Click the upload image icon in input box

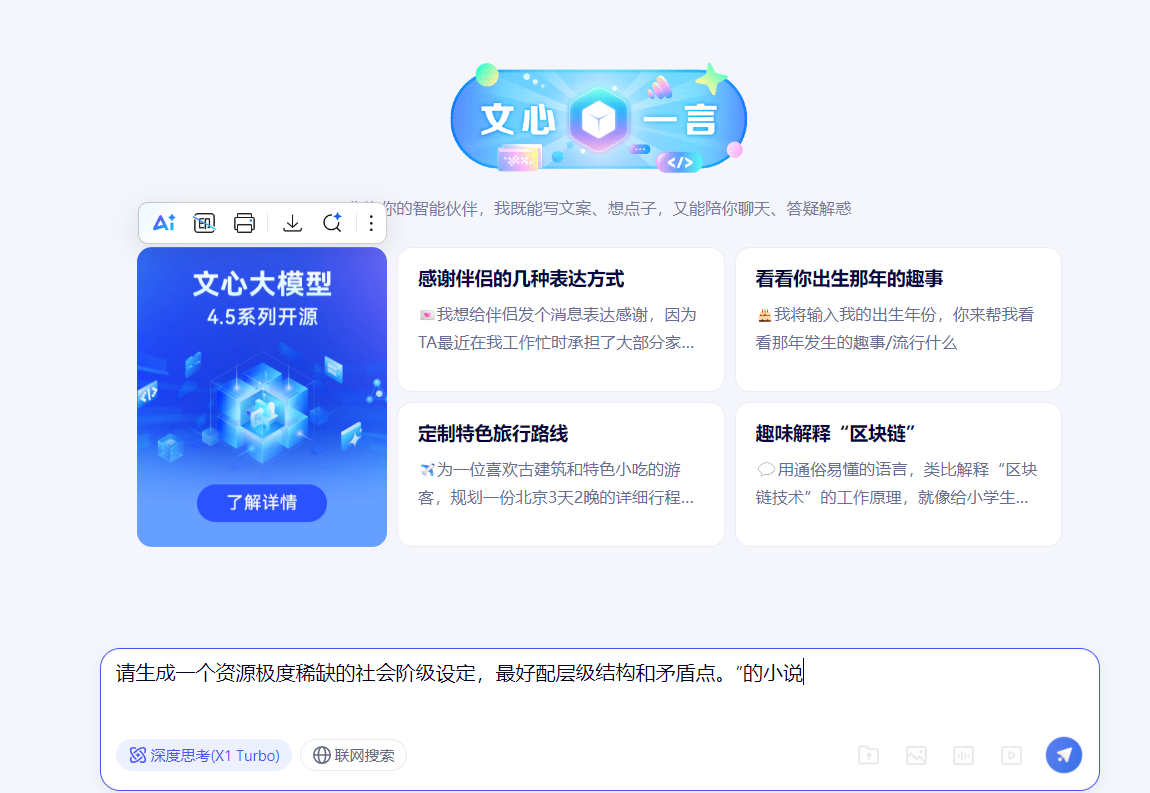click(x=916, y=755)
